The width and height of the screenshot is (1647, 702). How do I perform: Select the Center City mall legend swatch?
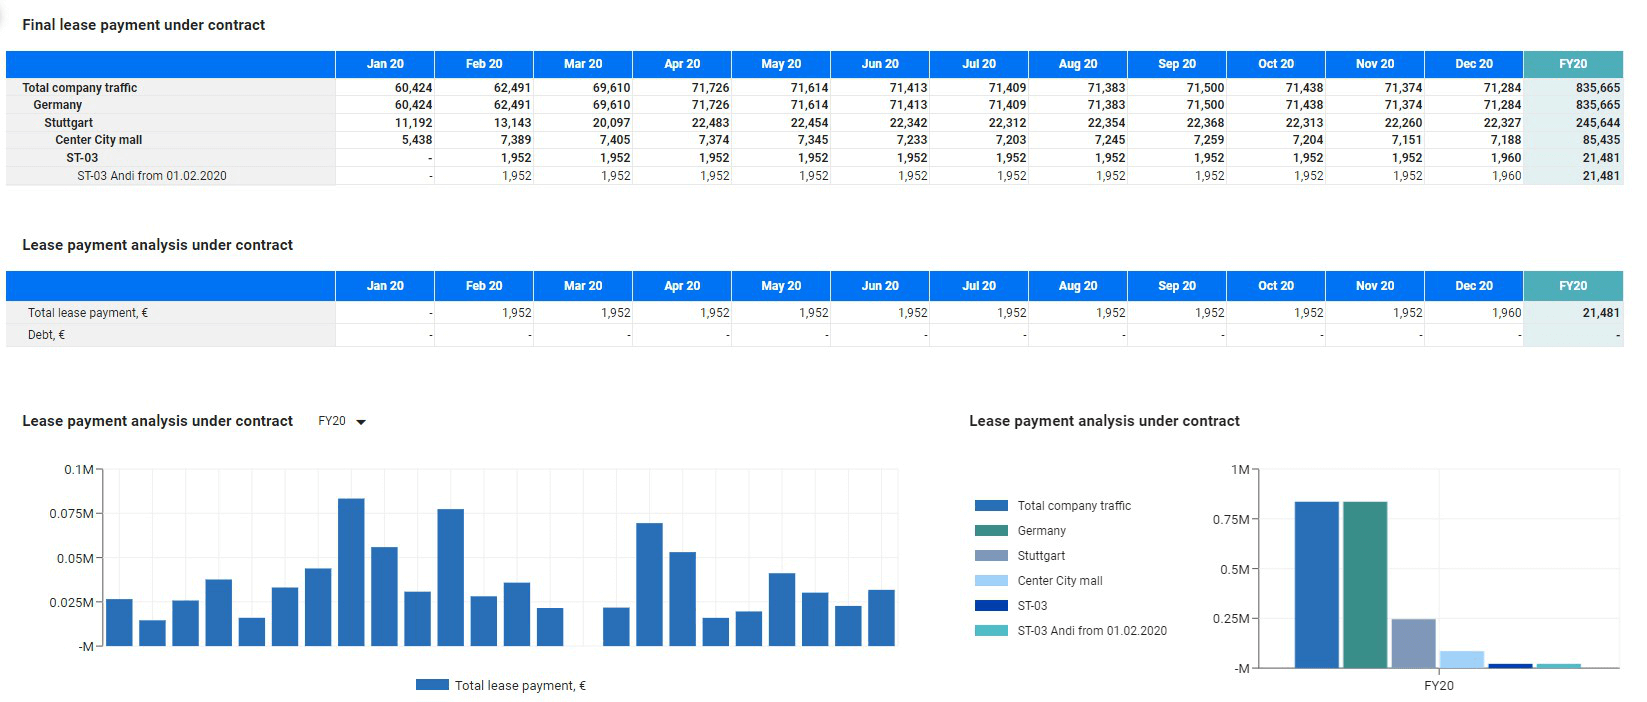click(x=991, y=581)
